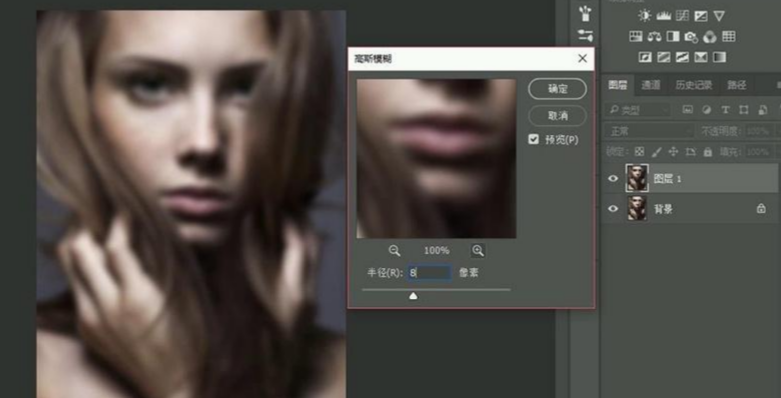Switch to the 通道 tab
The width and height of the screenshot is (781, 398).
(x=651, y=85)
